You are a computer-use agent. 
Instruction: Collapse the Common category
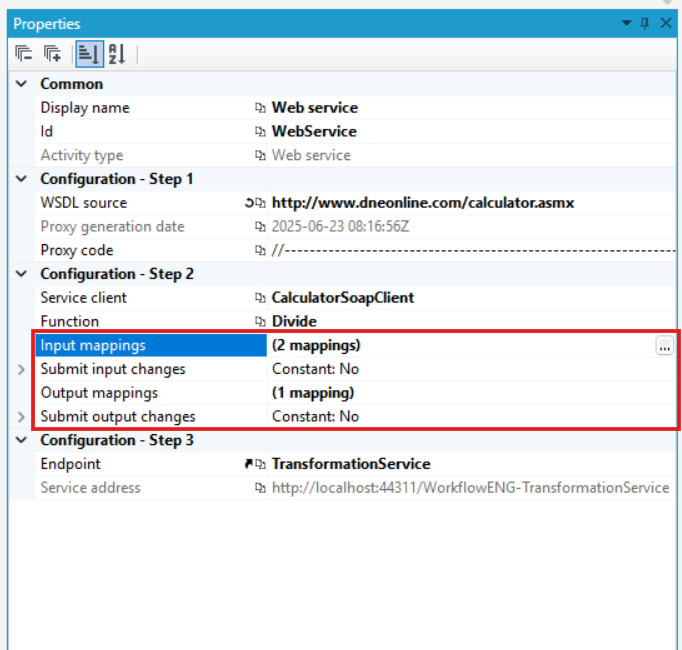[21, 84]
